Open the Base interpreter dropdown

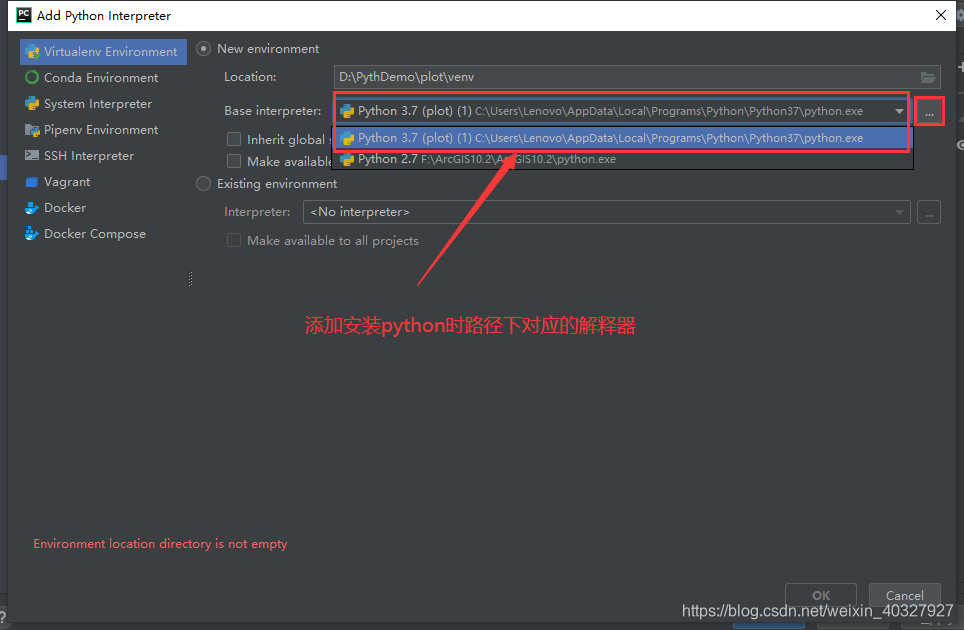pyautogui.click(x=899, y=111)
